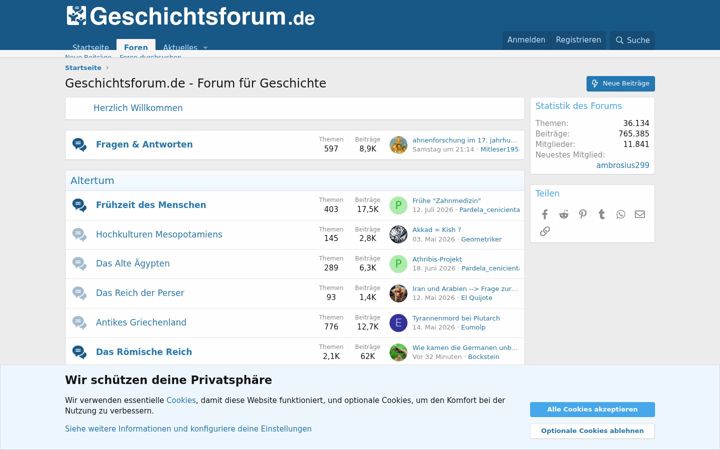
Task: Open Antikes Griechenland forum
Action: (x=141, y=322)
